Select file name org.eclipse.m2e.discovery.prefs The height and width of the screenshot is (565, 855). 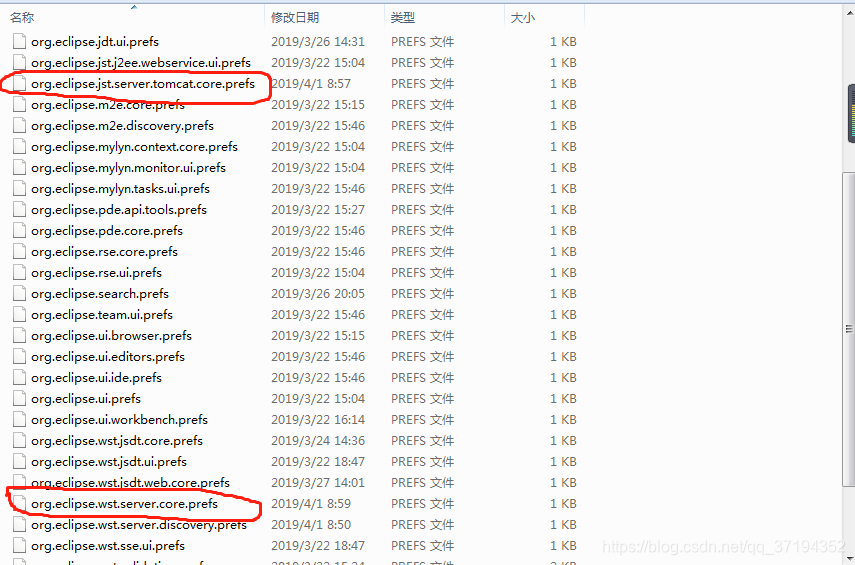(x=122, y=125)
